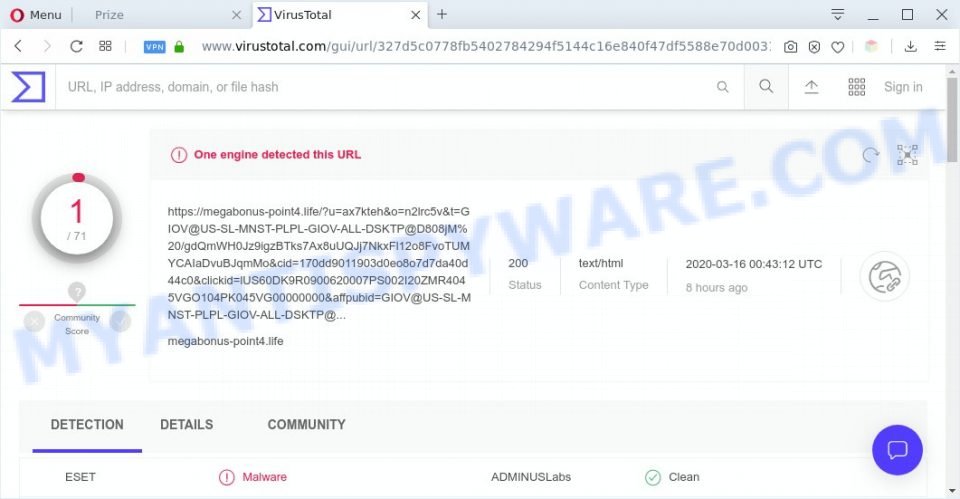The width and height of the screenshot is (960, 499).
Task: Focus the URL, IP address, domain search field
Action: coord(389,87)
